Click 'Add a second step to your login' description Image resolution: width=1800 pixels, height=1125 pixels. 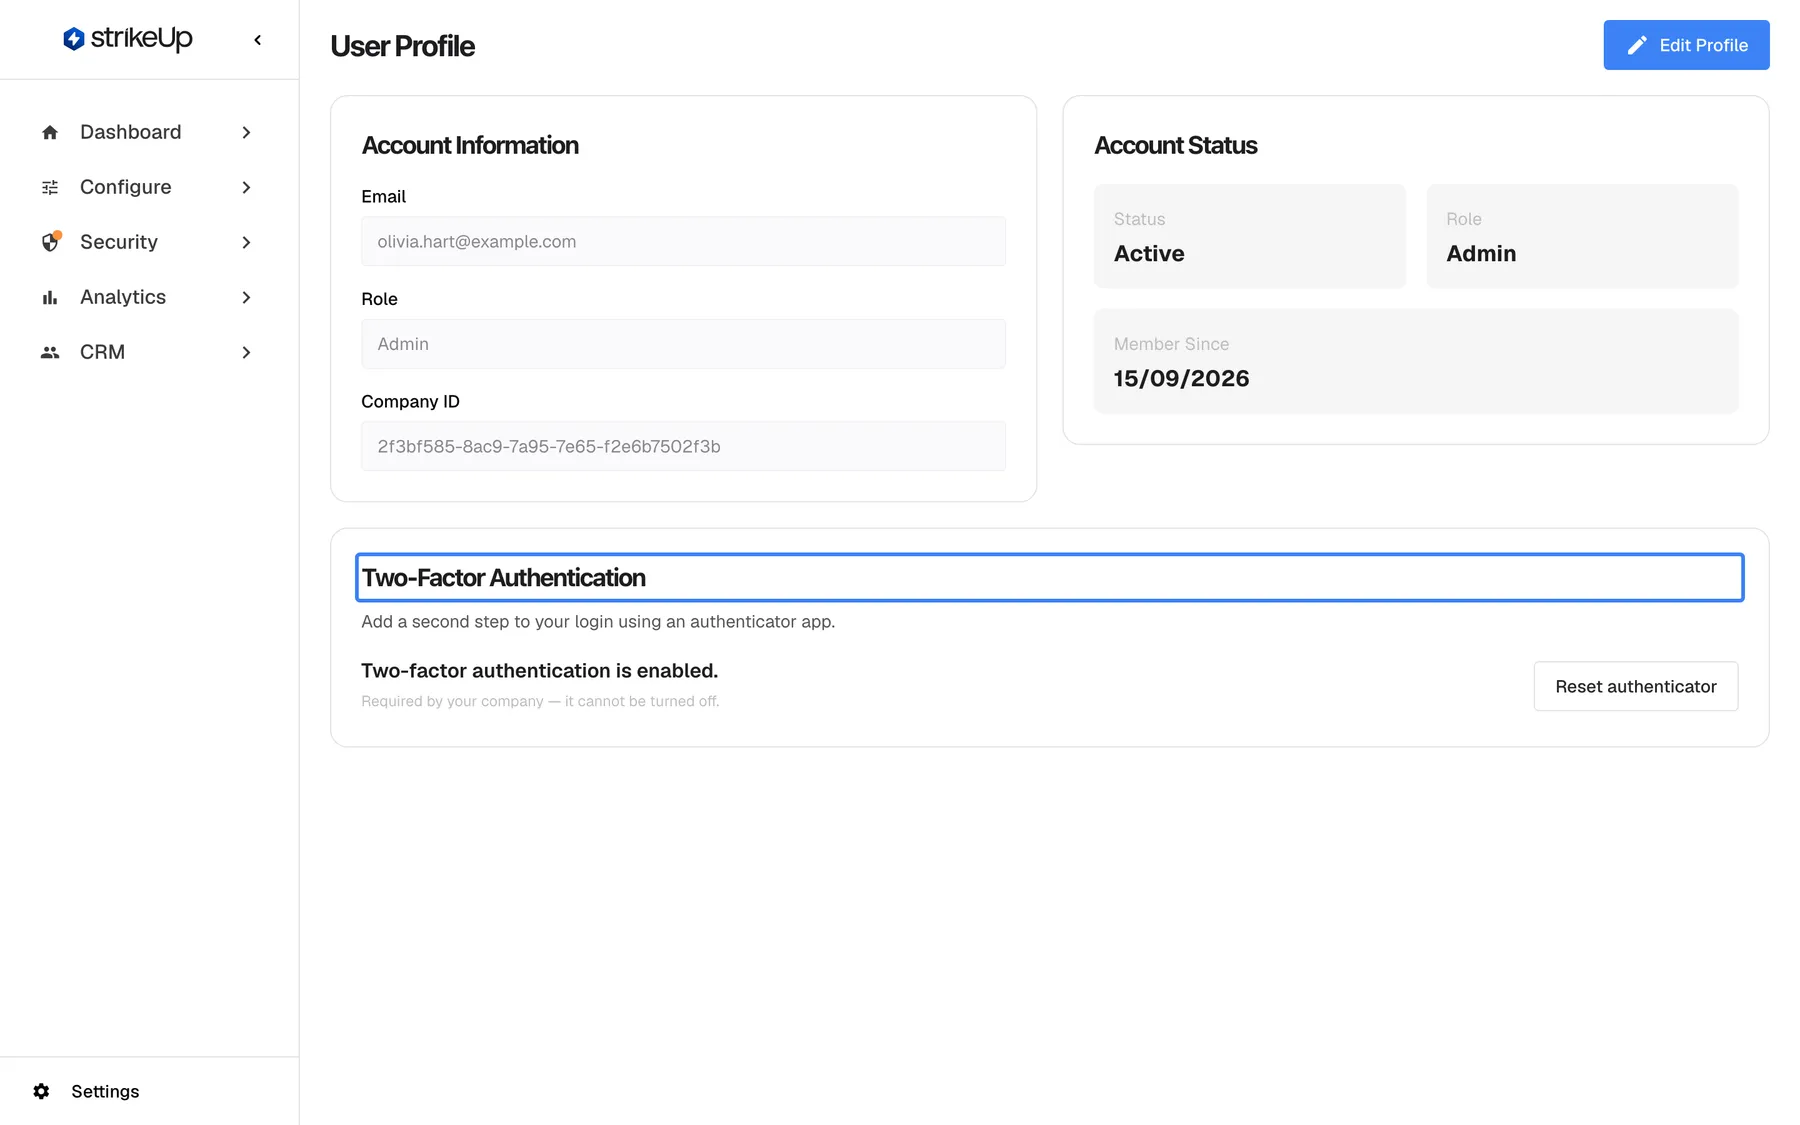tap(598, 621)
